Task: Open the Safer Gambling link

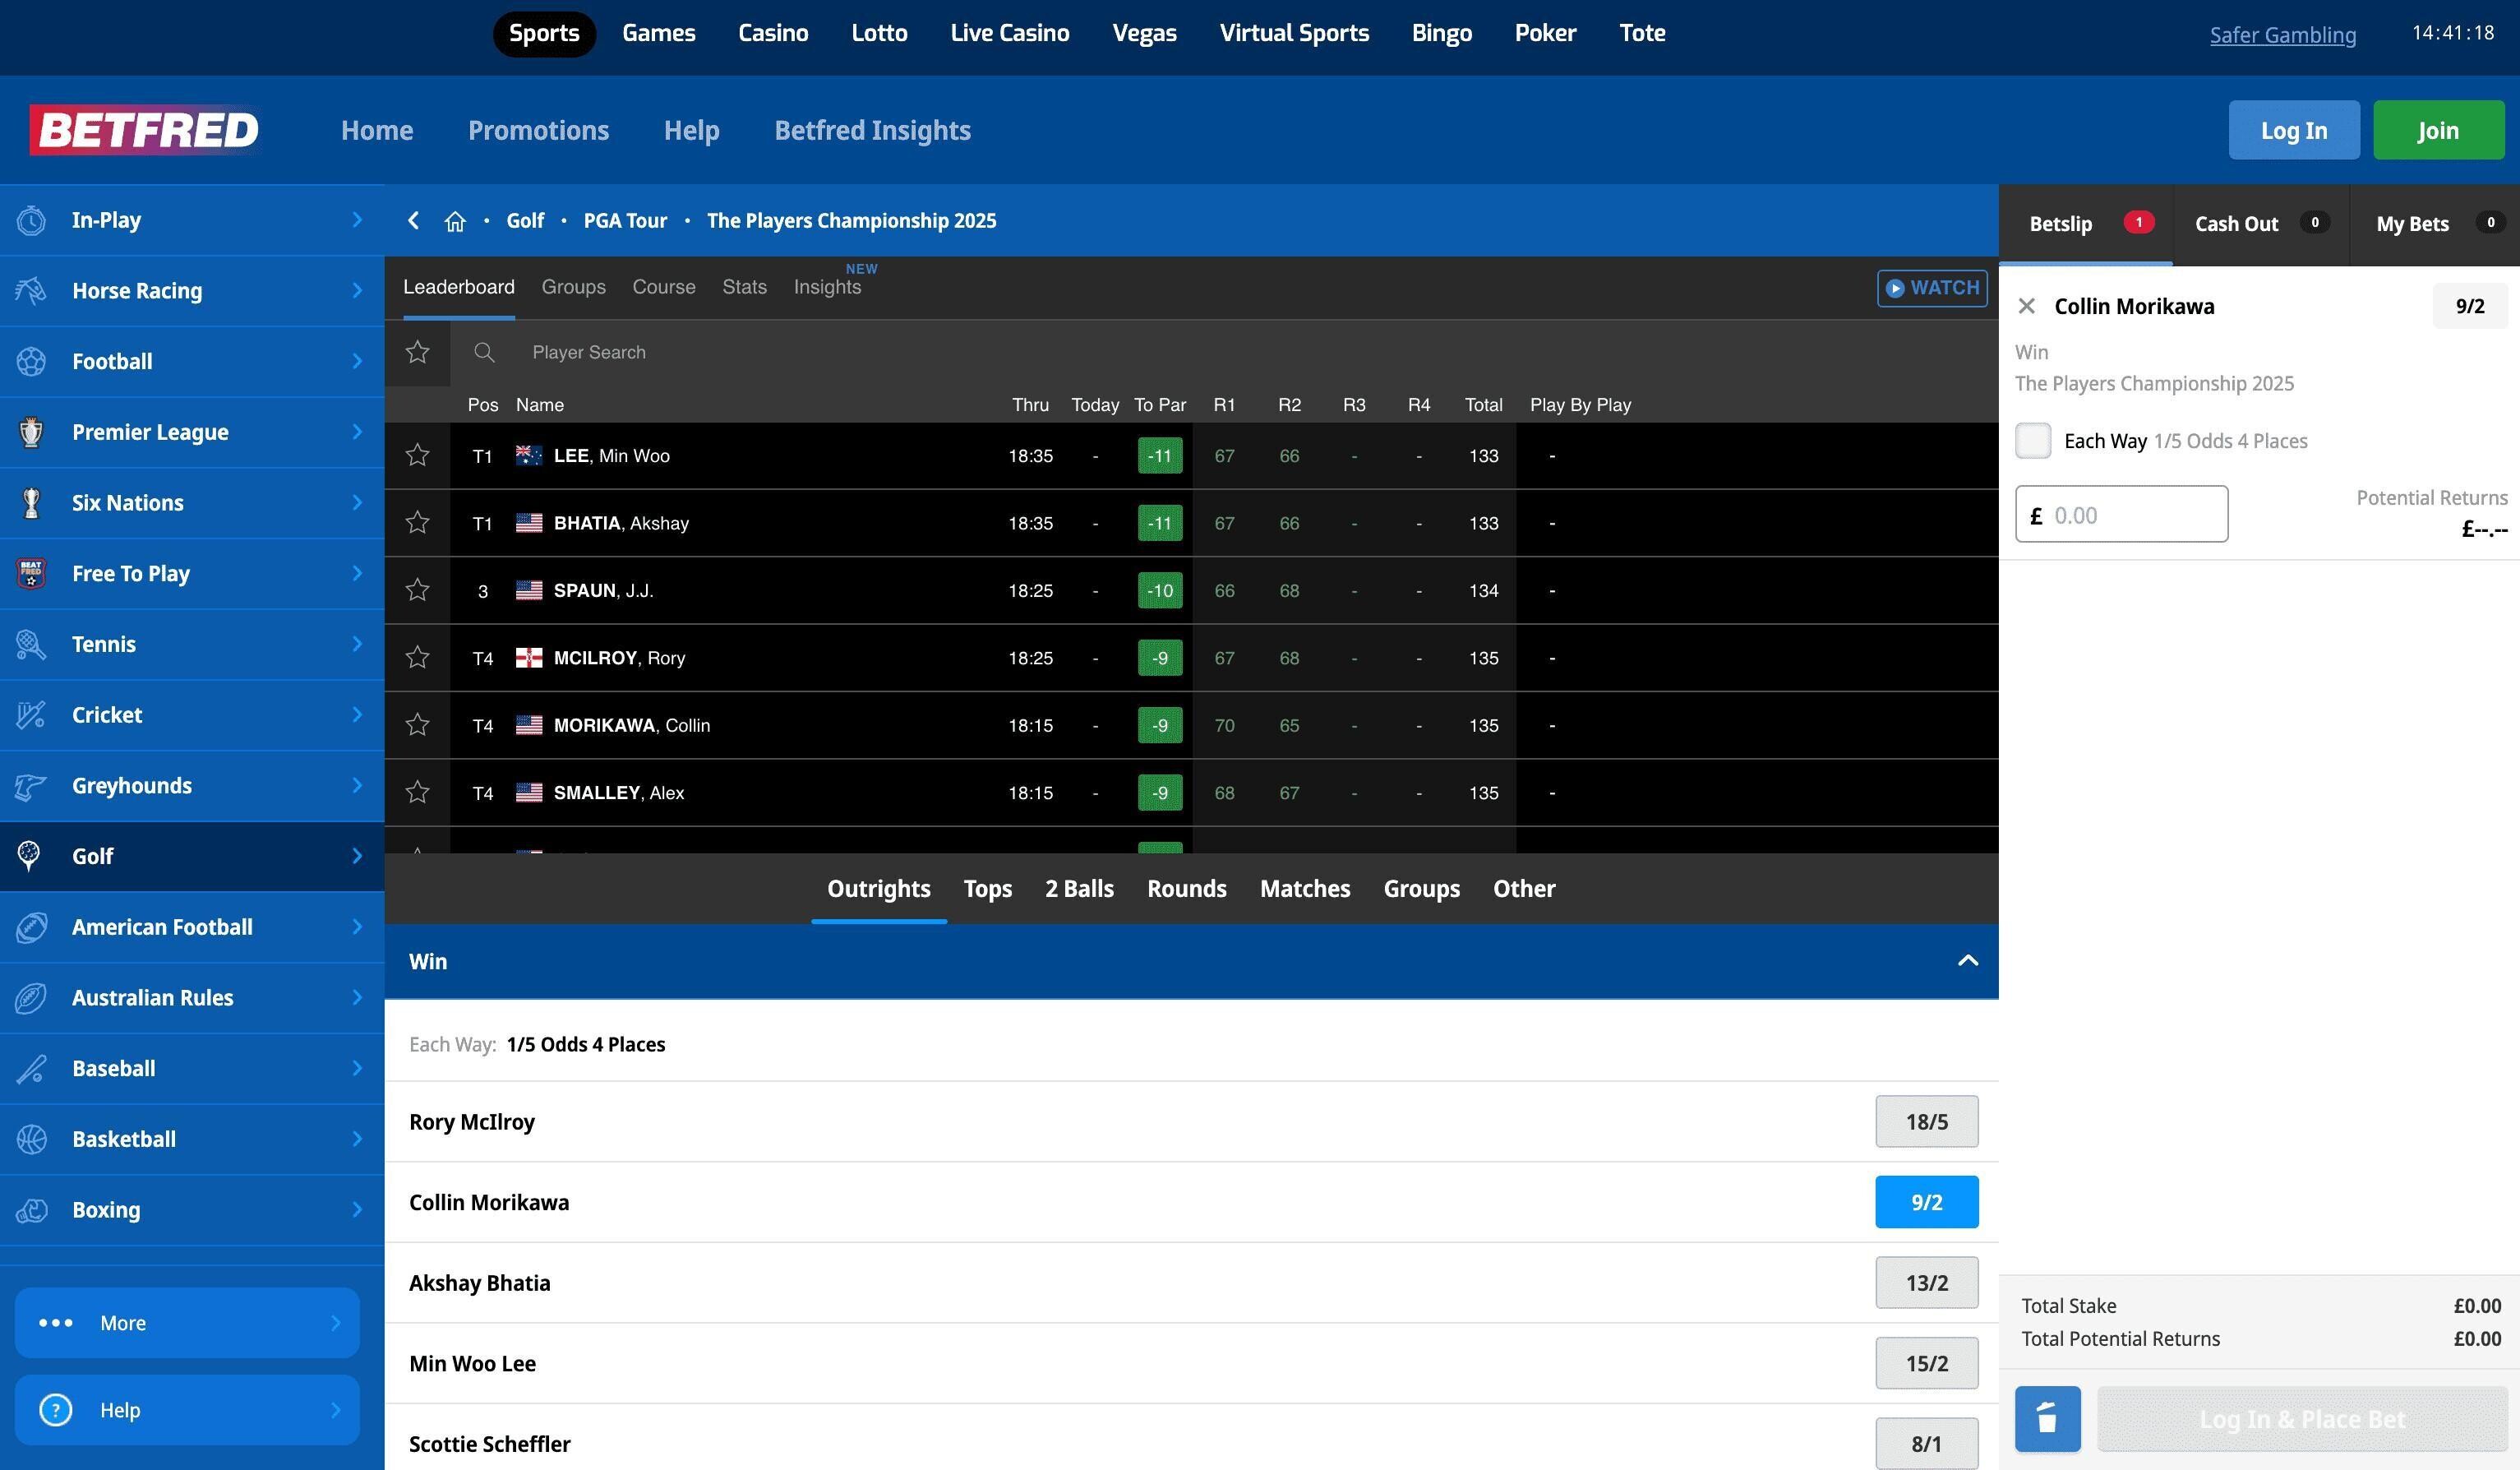Action: (x=2282, y=35)
